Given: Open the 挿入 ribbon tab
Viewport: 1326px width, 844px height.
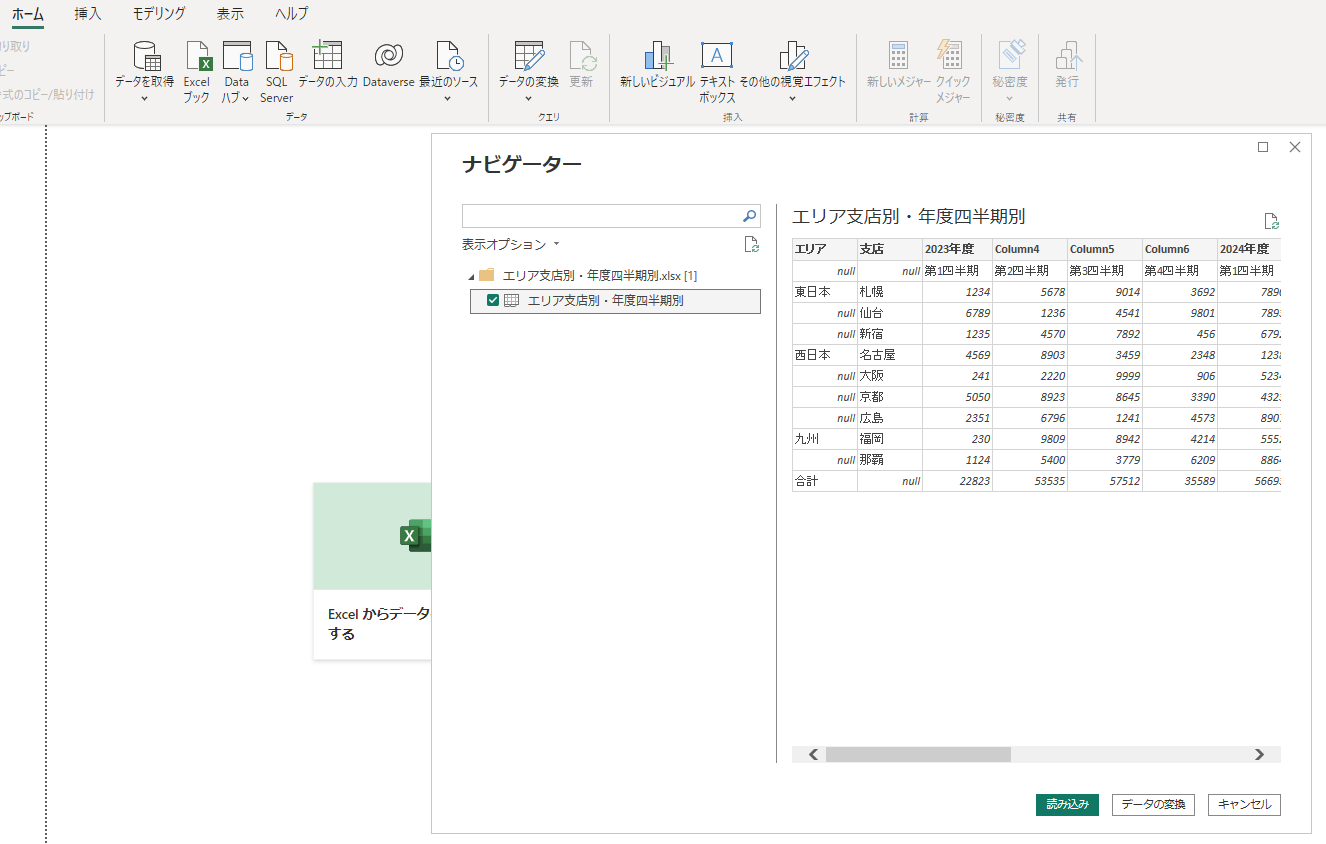Looking at the screenshot, I should pyautogui.click(x=87, y=14).
